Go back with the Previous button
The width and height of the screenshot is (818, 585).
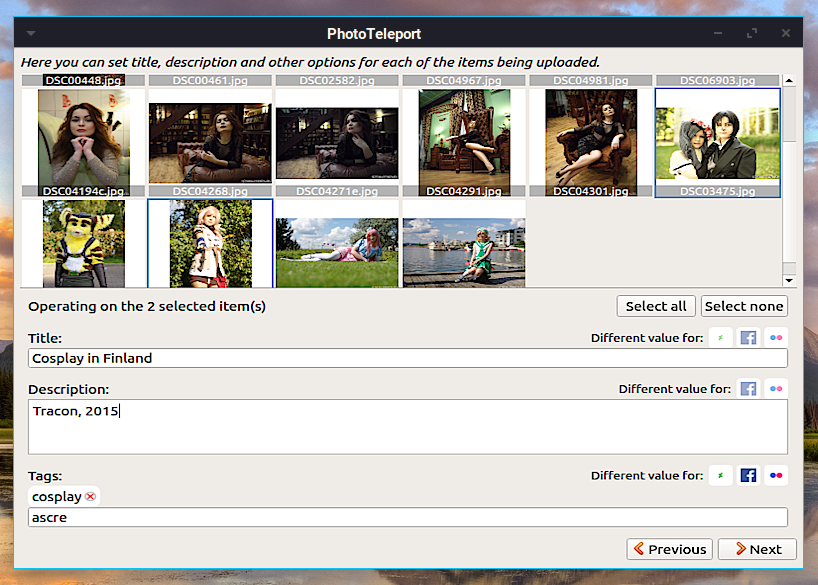click(x=669, y=549)
